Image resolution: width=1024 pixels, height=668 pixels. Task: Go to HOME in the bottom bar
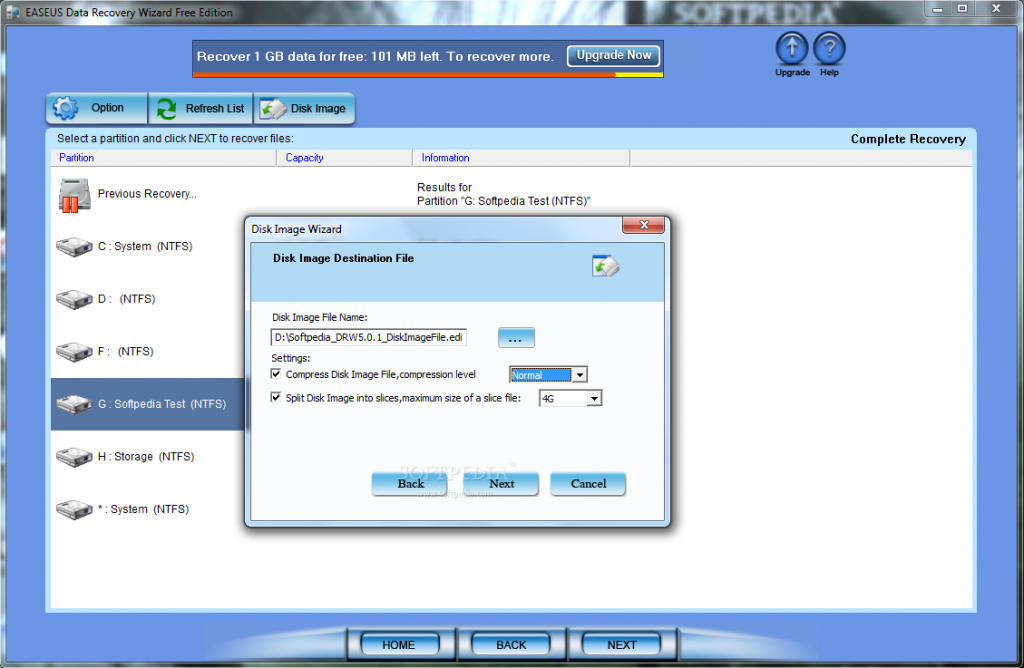pyautogui.click(x=398, y=644)
